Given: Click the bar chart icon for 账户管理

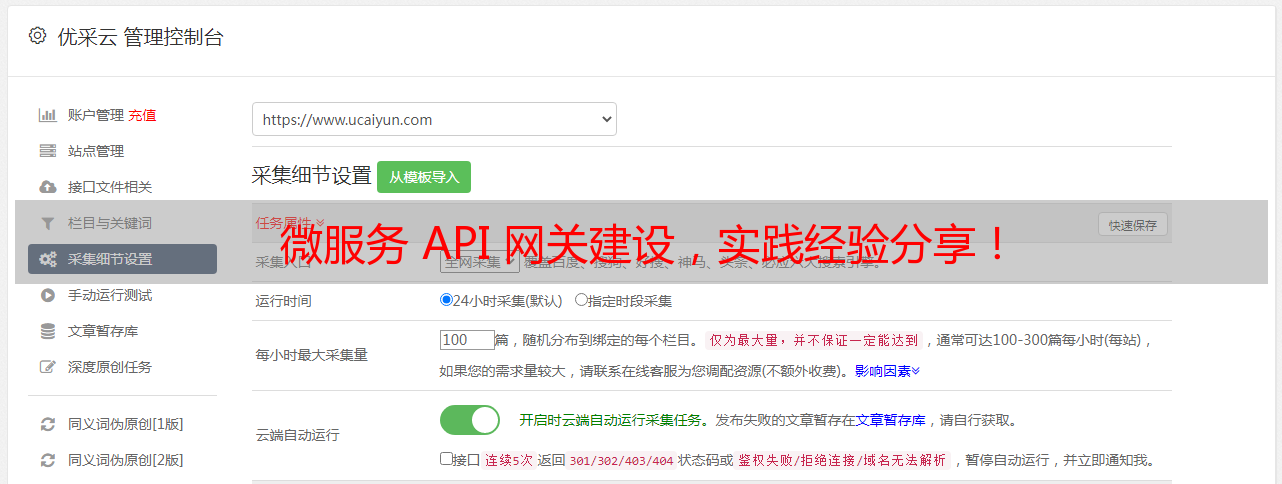Looking at the screenshot, I should (x=48, y=115).
